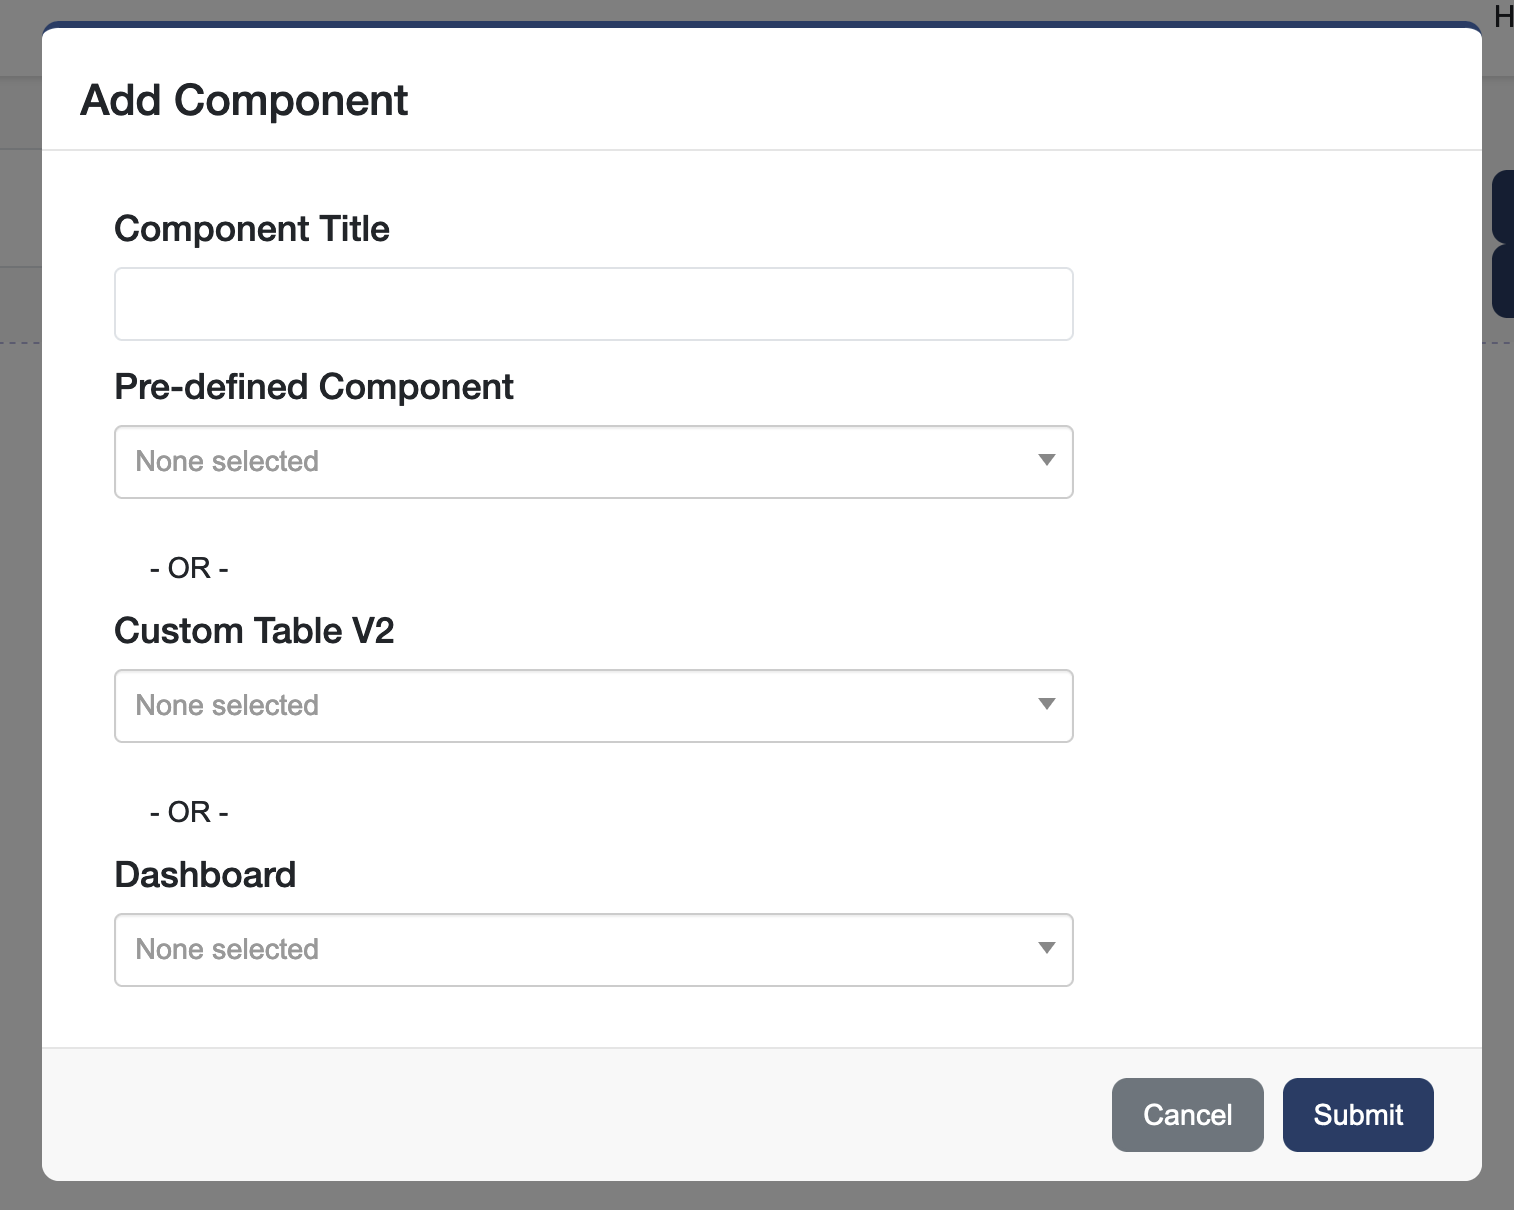1514x1210 pixels.
Task: Click the Dashboard field label
Action: point(205,875)
